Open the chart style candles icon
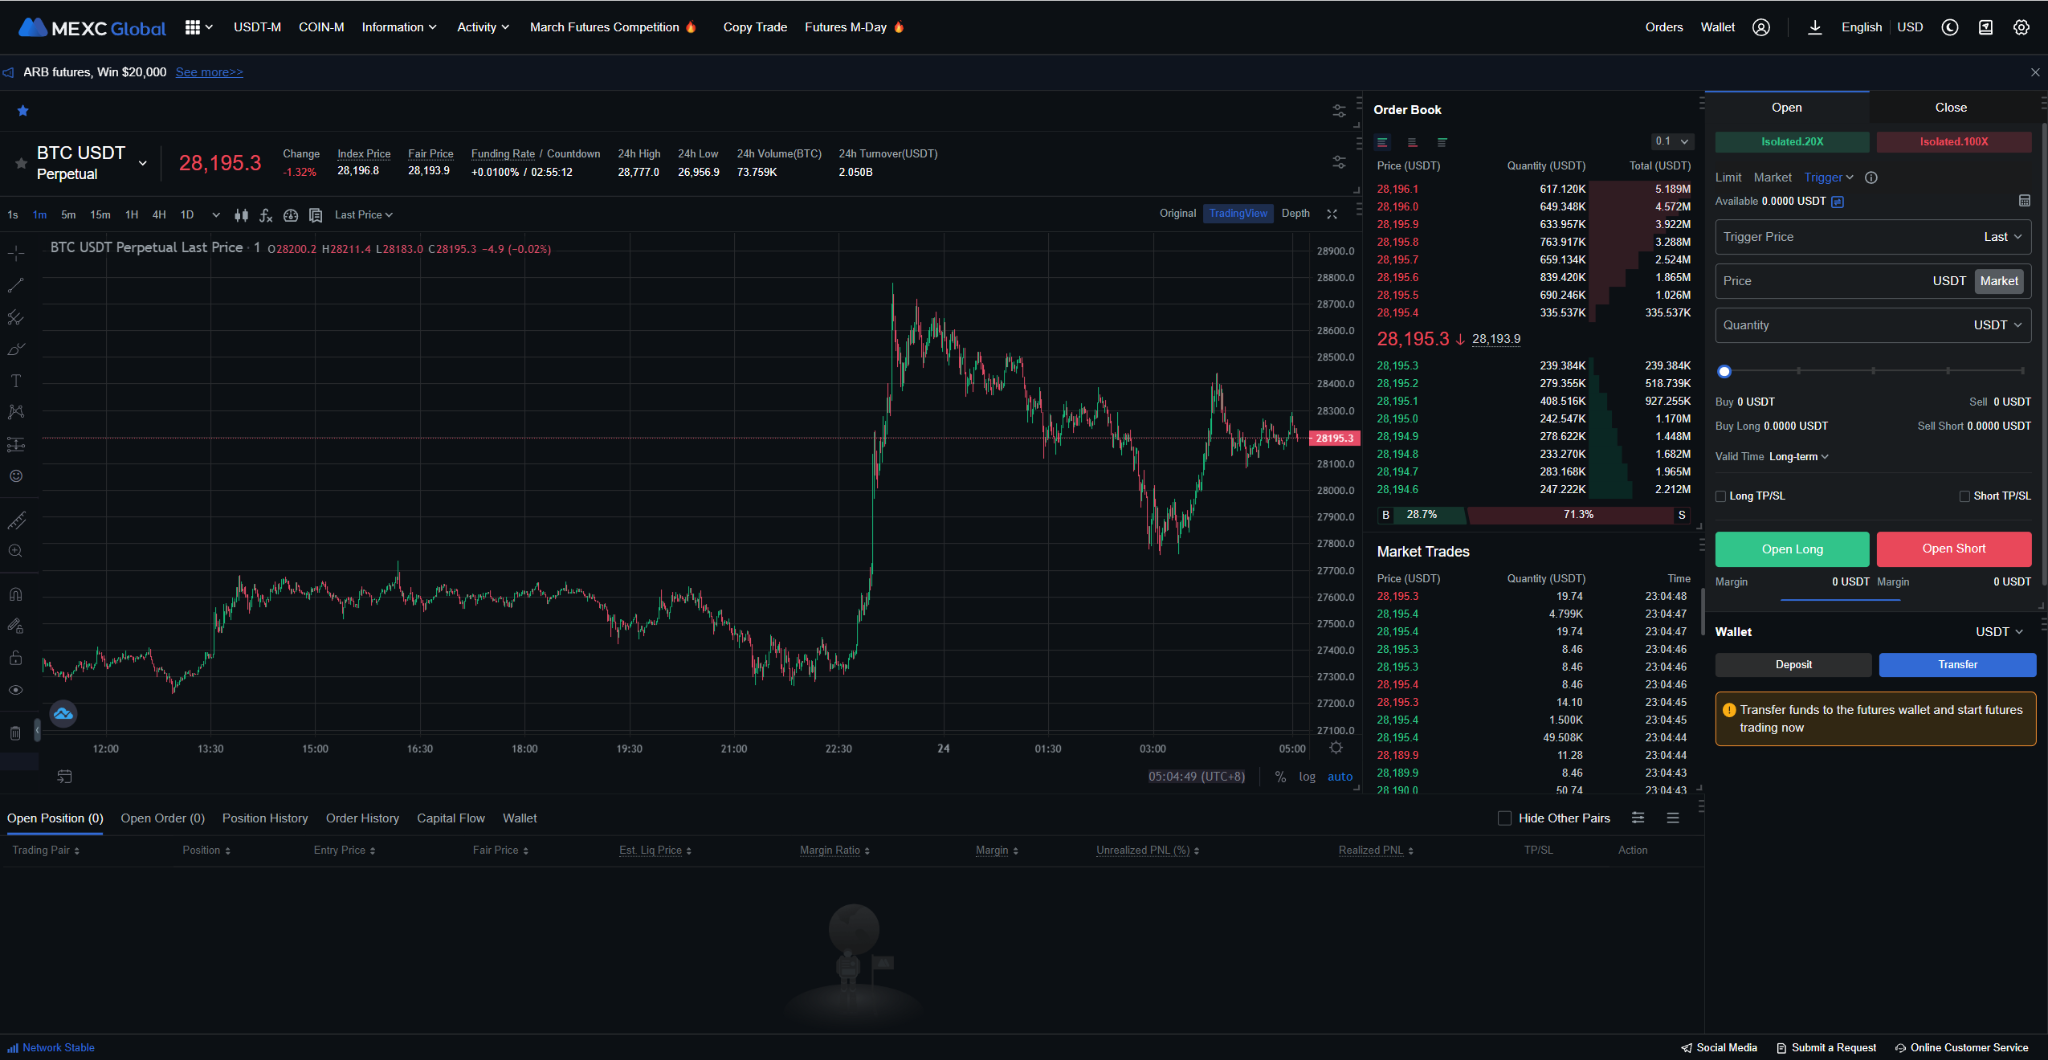This screenshot has height=1060, width=2048. [241, 215]
